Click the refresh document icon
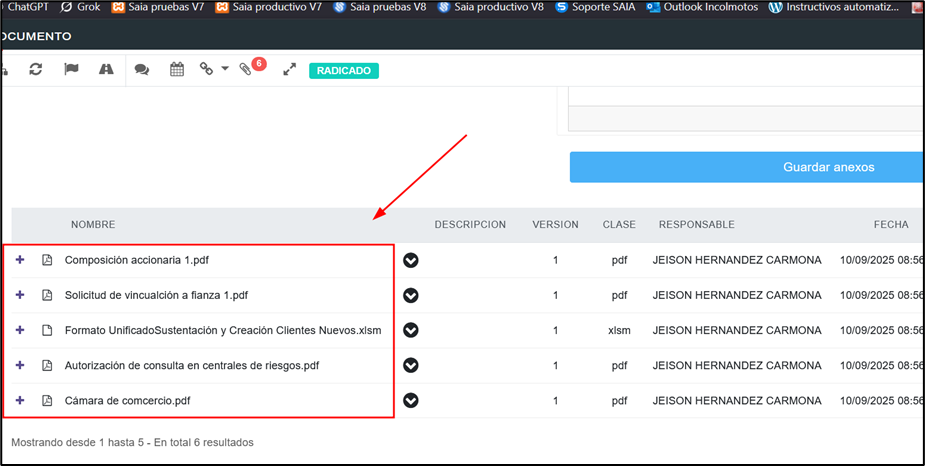The width and height of the screenshot is (925, 466). tap(36, 69)
